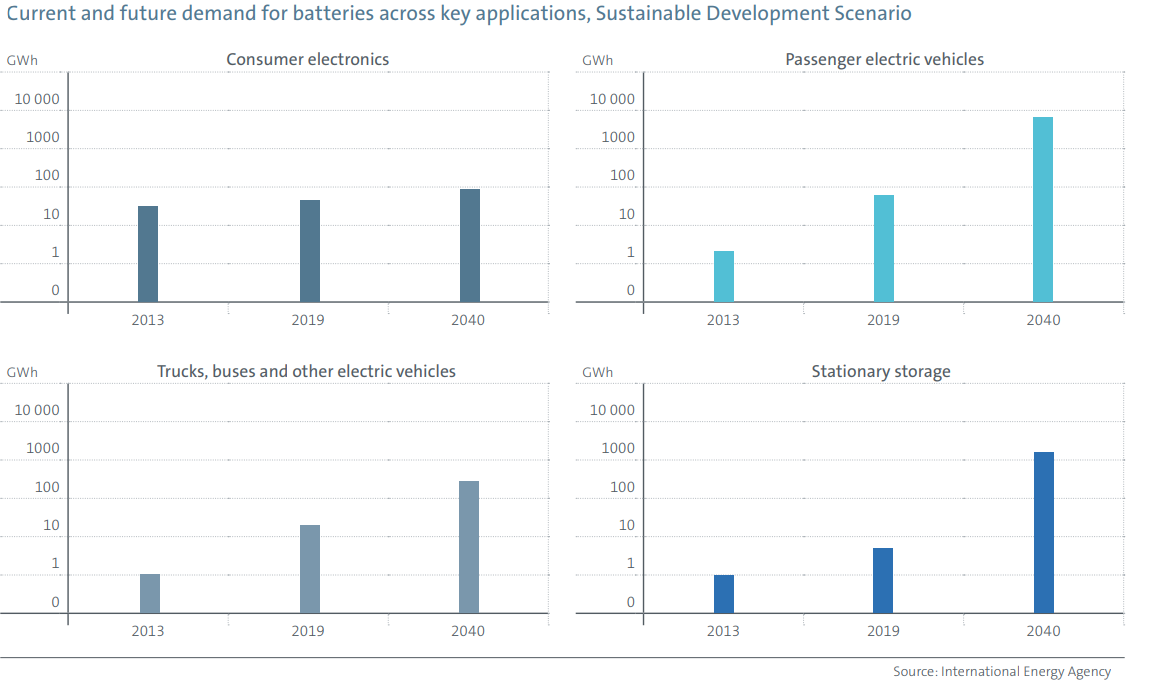Click the 10 000 axis label in Stationary storage
The width and height of the screenshot is (1150, 692).
tap(612, 410)
